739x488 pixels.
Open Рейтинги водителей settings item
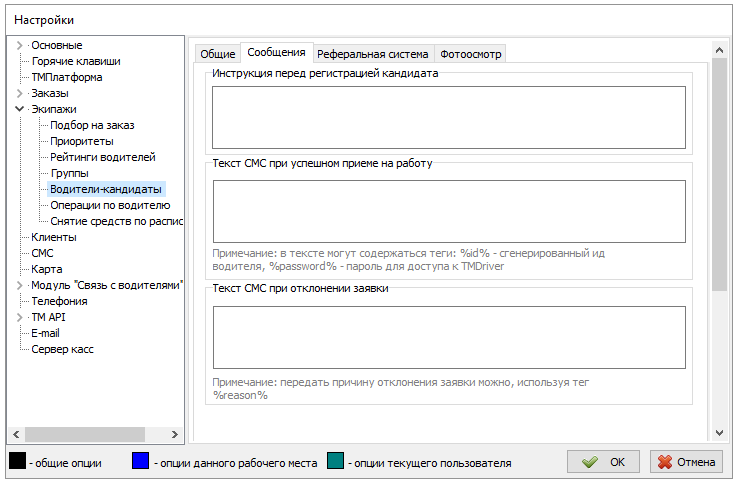[x=102, y=157]
